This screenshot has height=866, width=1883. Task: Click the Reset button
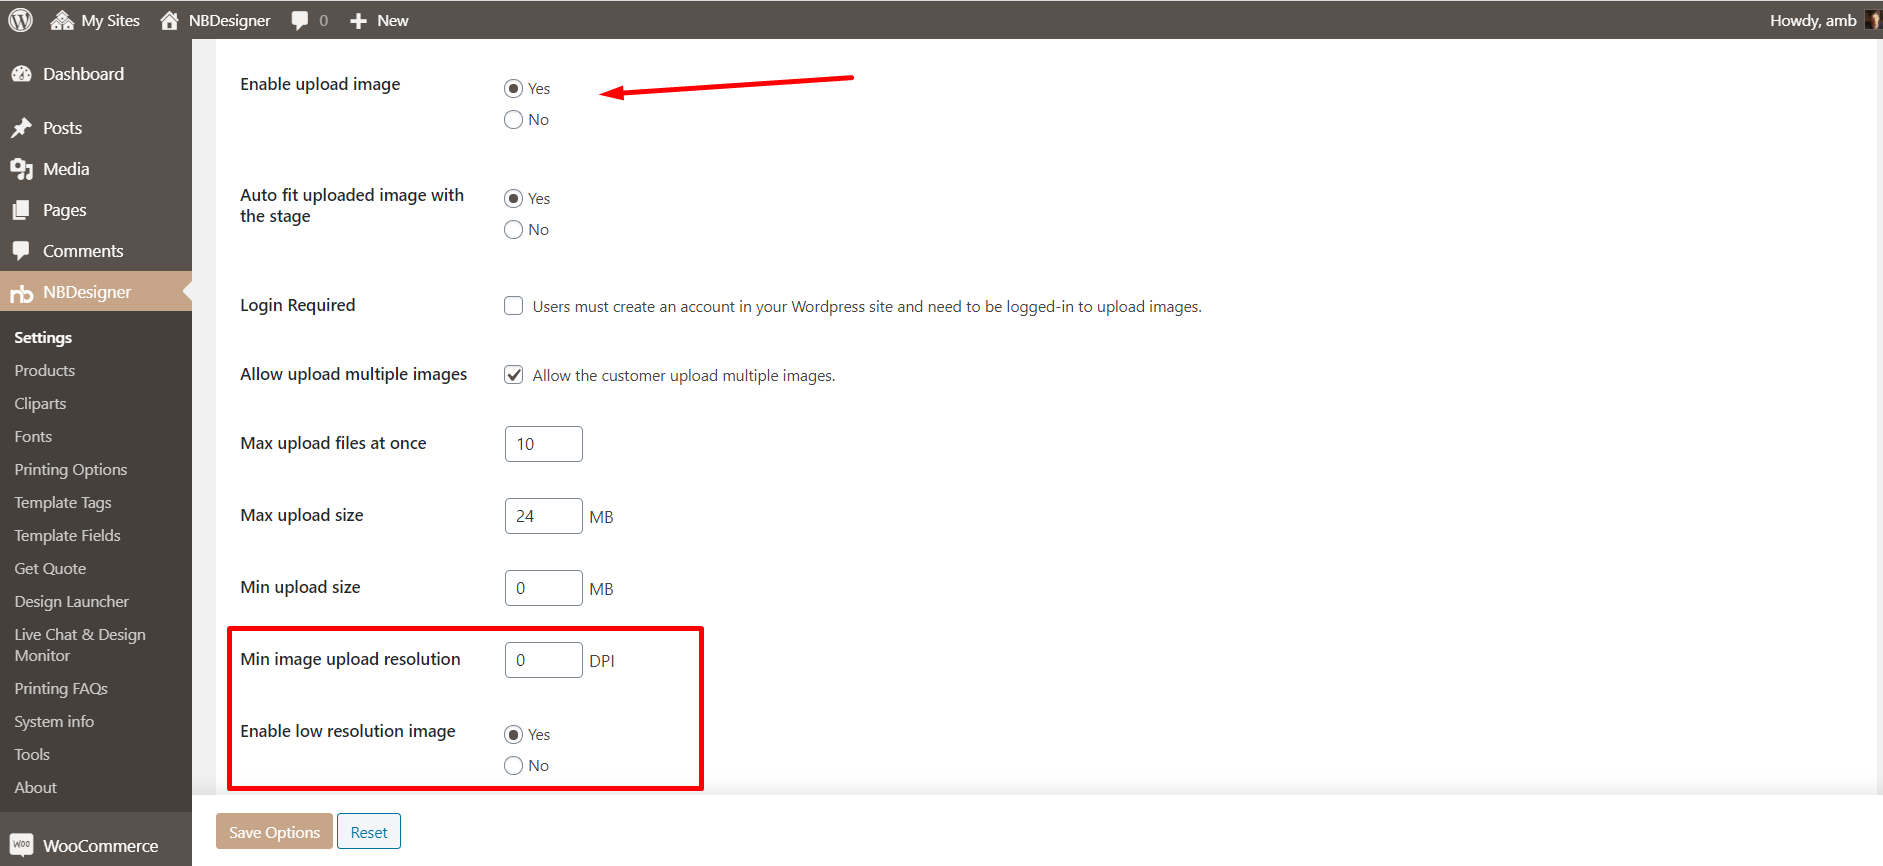[x=369, y=831]
